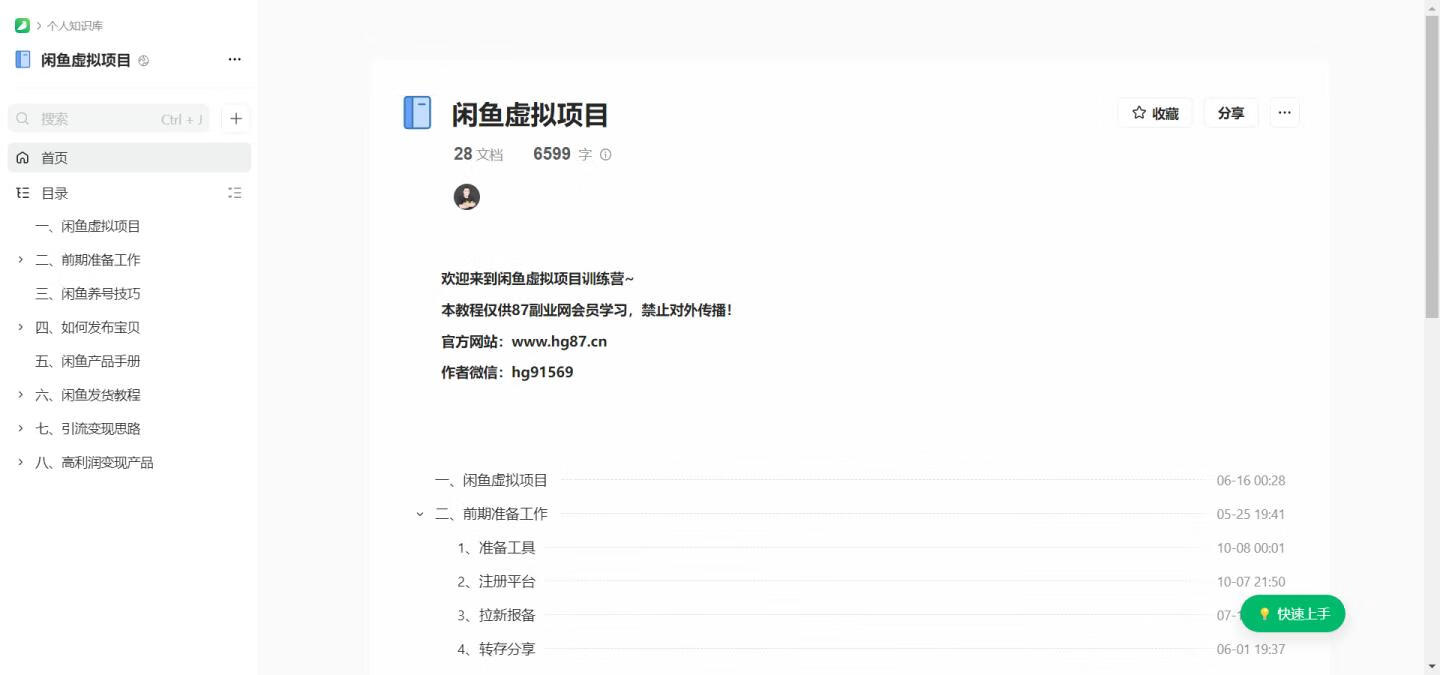Click the scrollbar up arrow
Viewport: 1440px width, 675px height.
pos(1432,8)
